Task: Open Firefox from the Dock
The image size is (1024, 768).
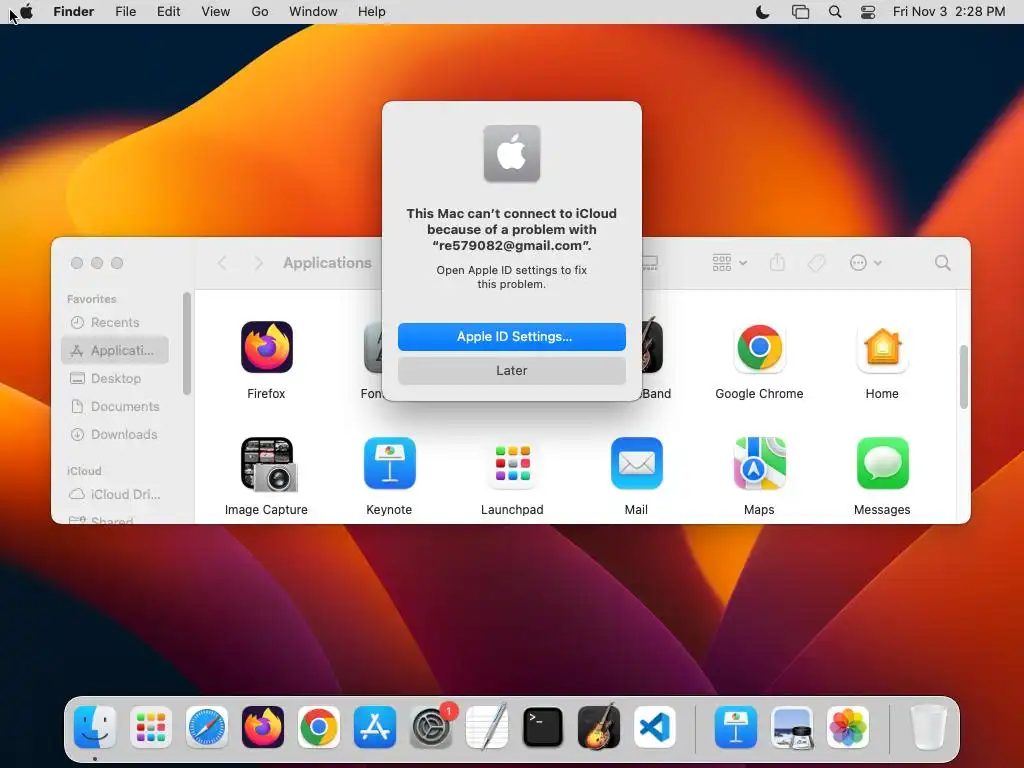Action: [263, 727]
